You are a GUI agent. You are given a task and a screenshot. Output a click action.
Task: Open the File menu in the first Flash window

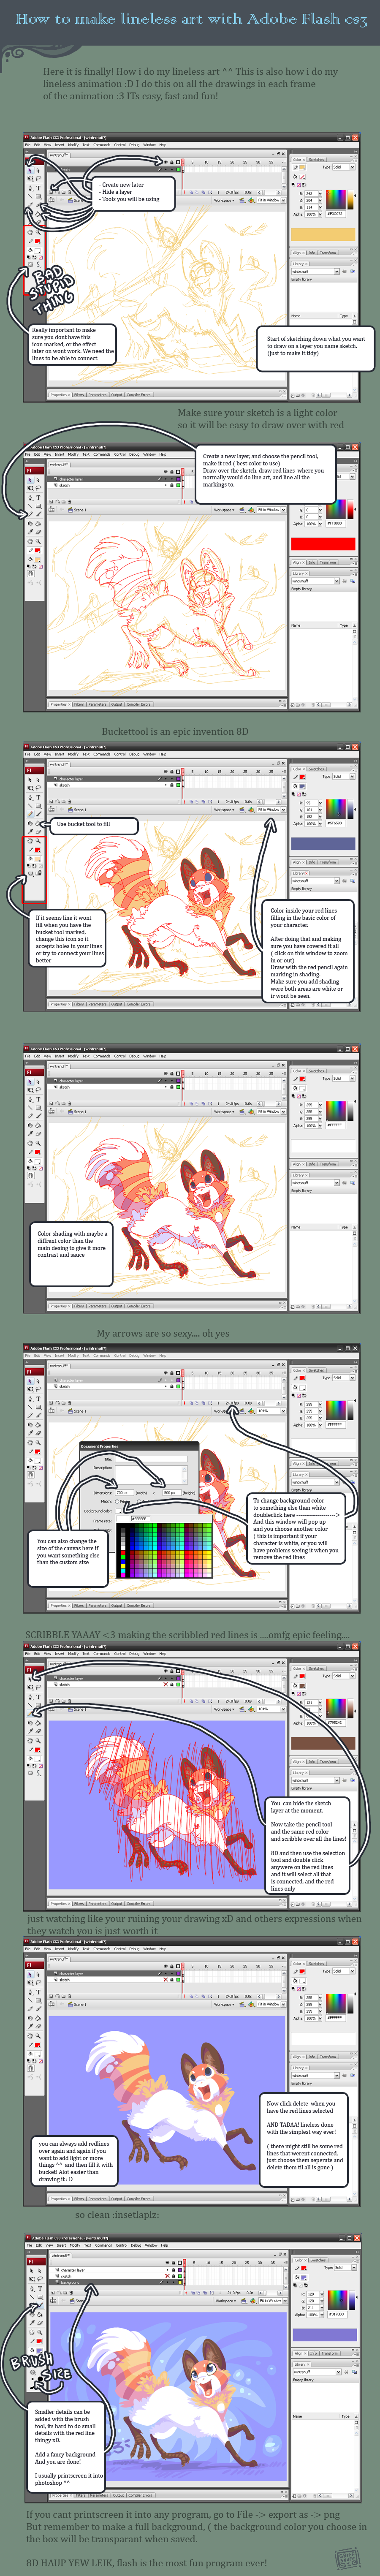(28, 145)
